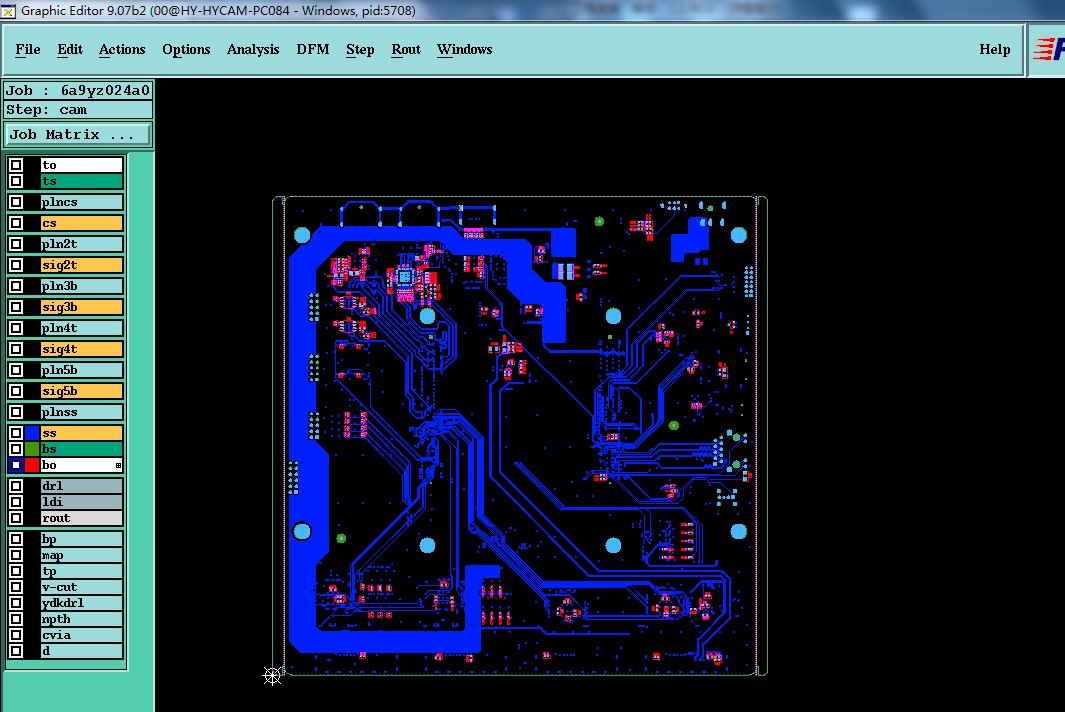Toggle the checkbox for layer v-cut
This screenshot has height=712, width=1065.
16,588
